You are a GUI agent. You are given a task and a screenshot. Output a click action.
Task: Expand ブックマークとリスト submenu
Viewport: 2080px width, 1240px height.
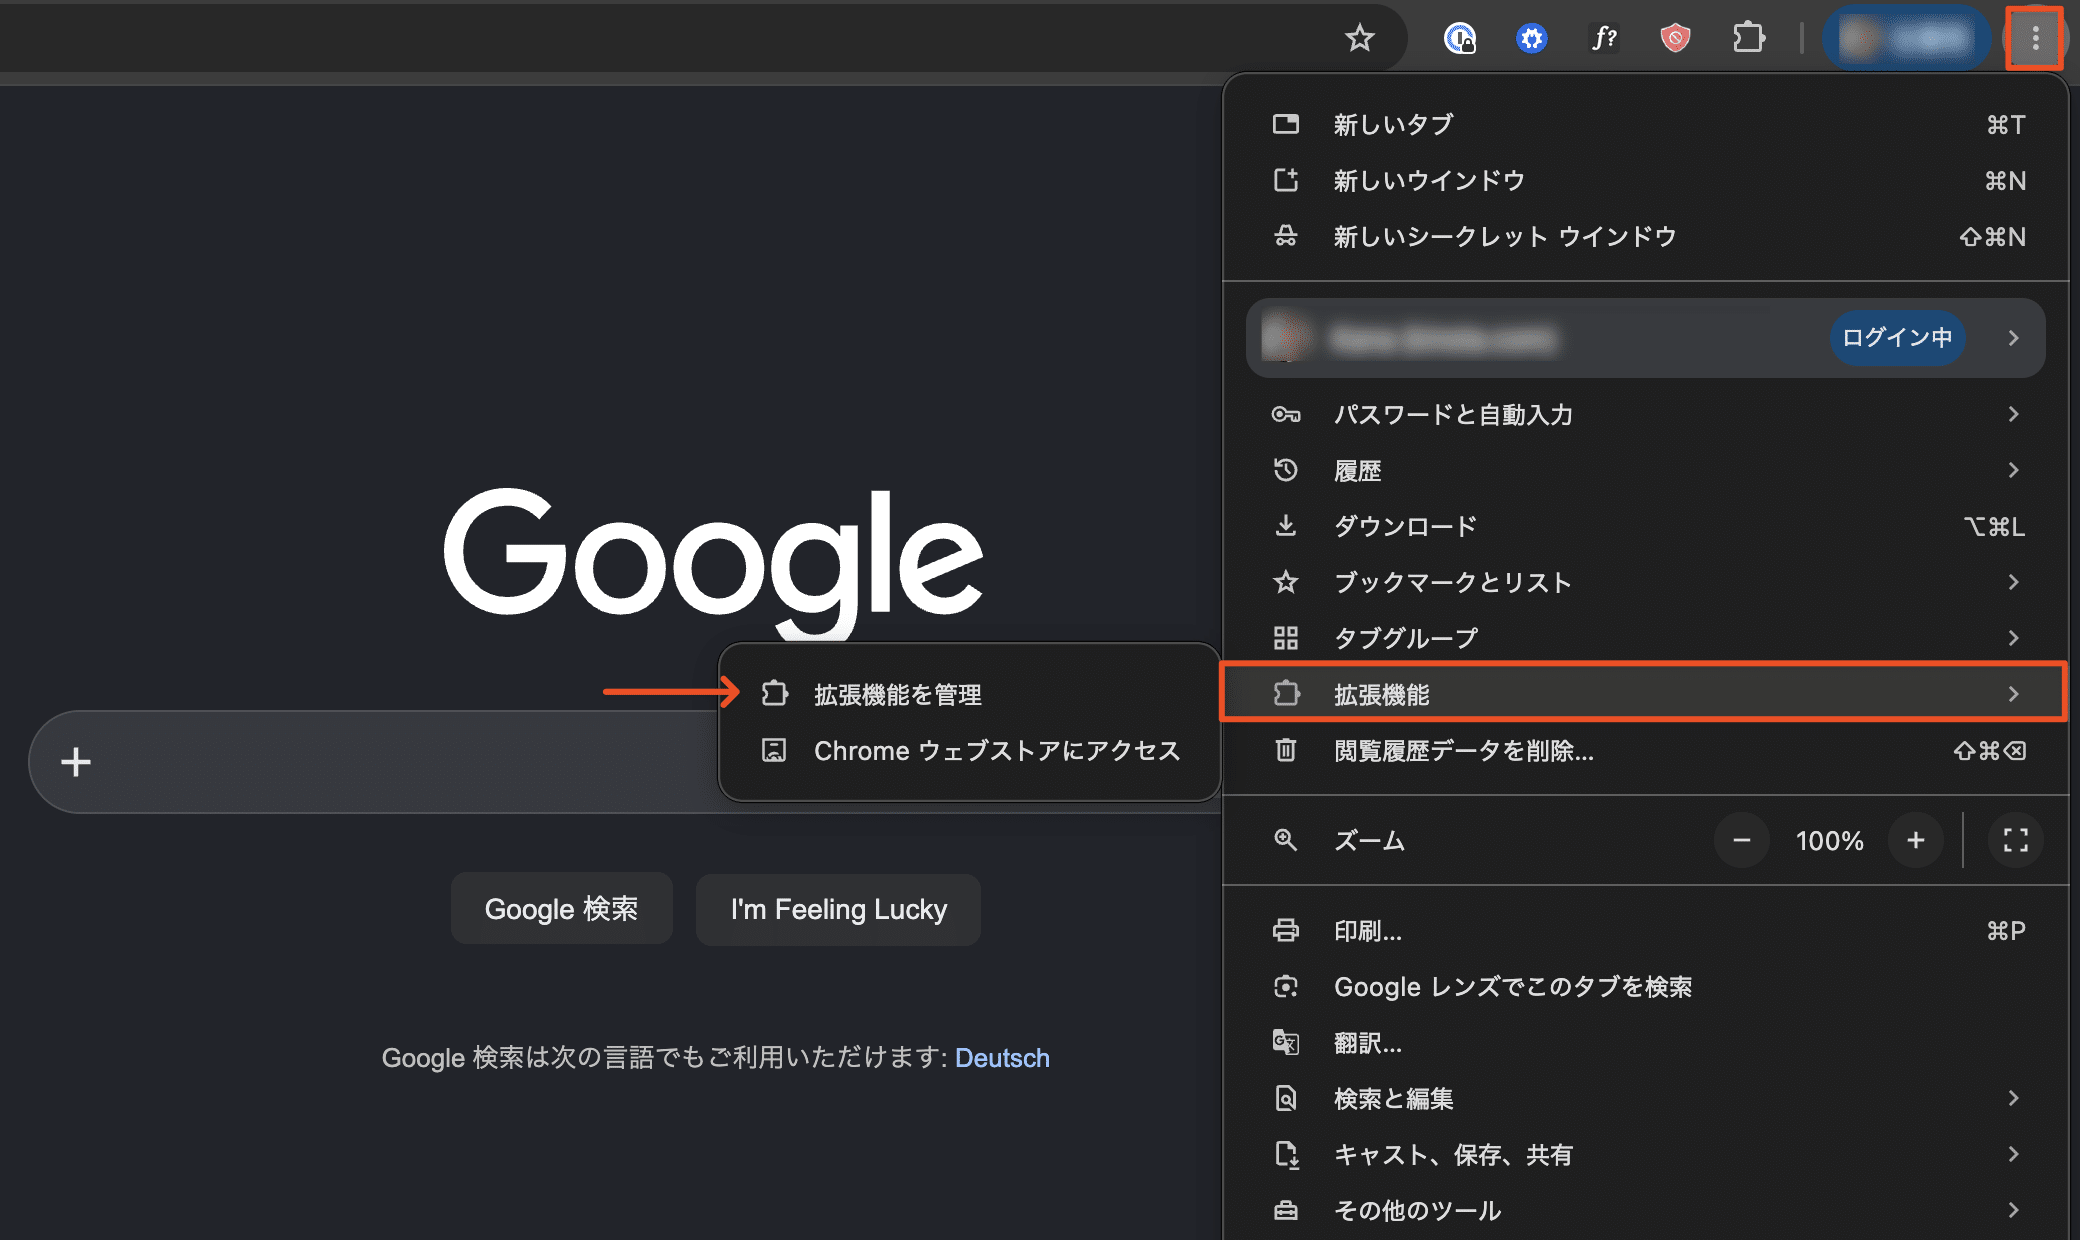click(x=1646, y=583)
